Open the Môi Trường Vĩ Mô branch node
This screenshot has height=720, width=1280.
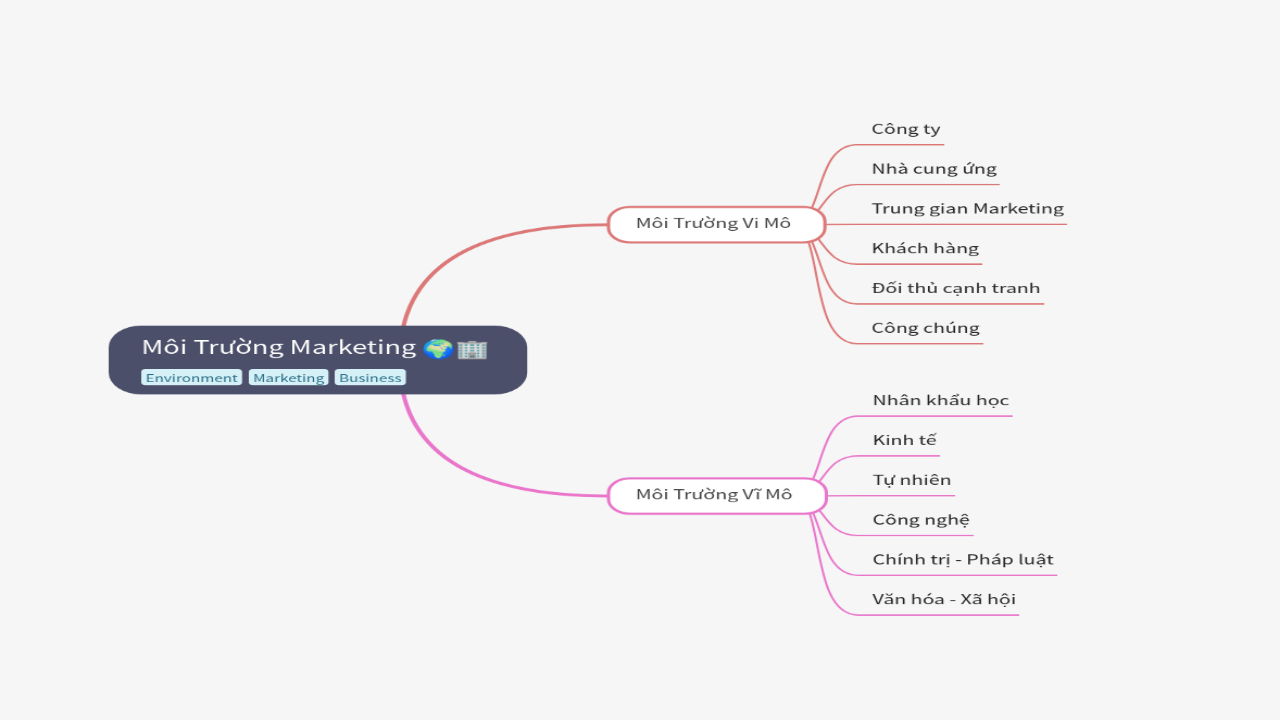click(715, 494)
